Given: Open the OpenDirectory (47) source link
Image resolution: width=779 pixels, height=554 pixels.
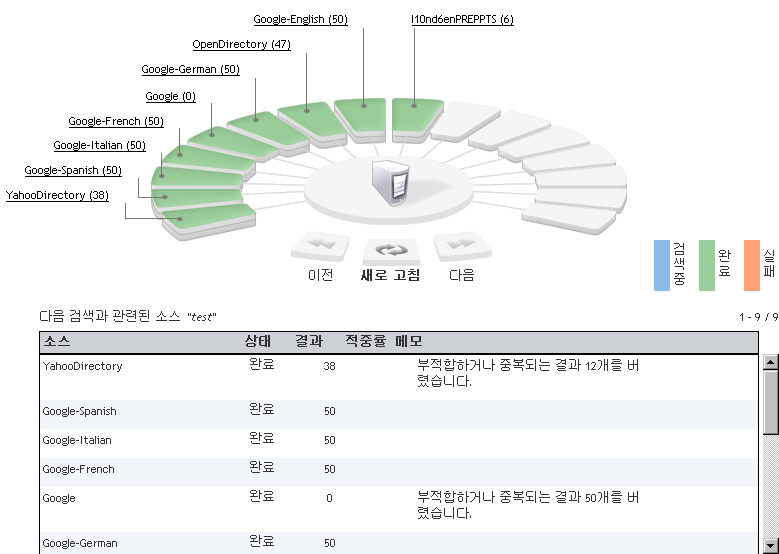Looking at the screenshot, I should point(241,45).
